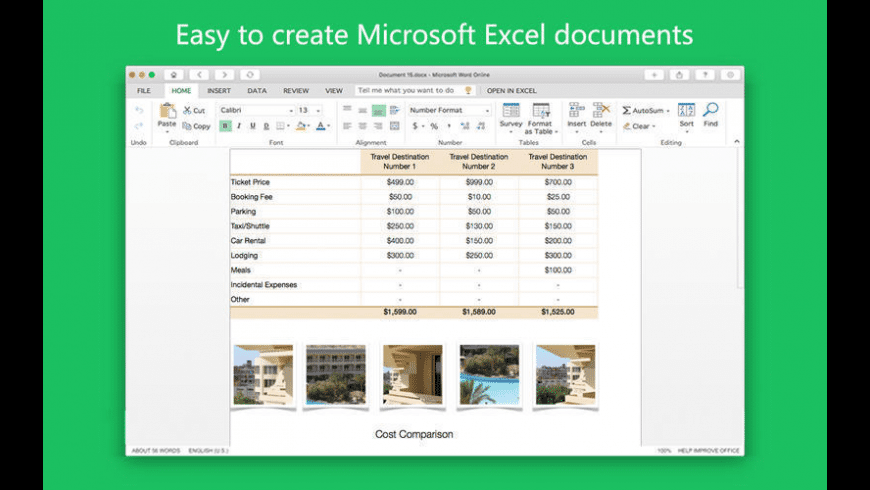Click the Paste clipboard icon
Screen dimensions: 870x490
pyautogui.click(x=167, y=112)
